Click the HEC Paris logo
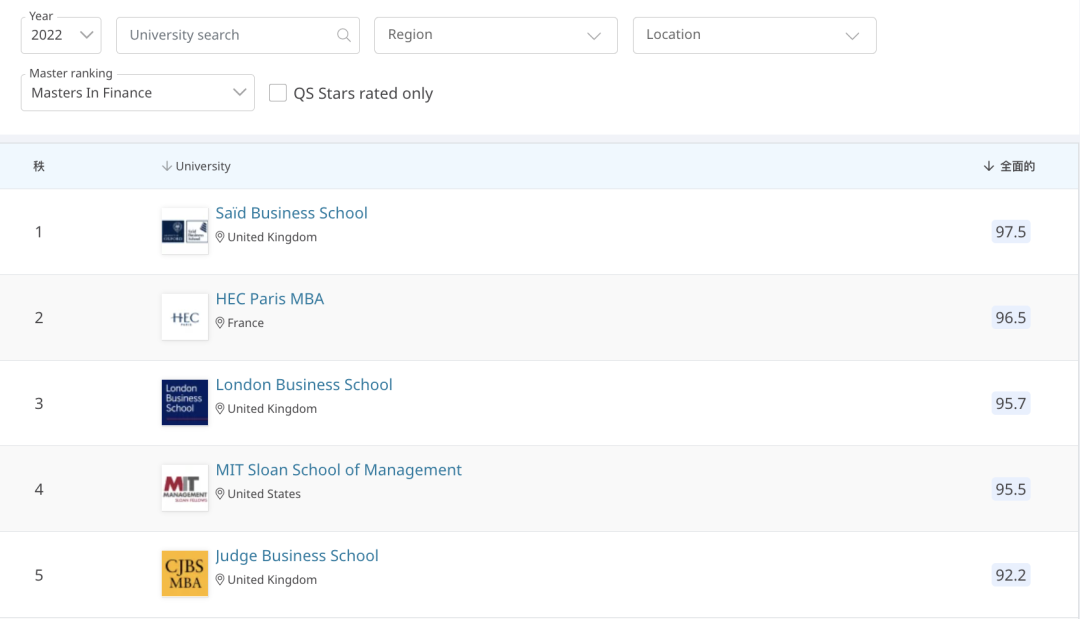The width and height of the screenshot is (1080, 619). tap(185, 317)
